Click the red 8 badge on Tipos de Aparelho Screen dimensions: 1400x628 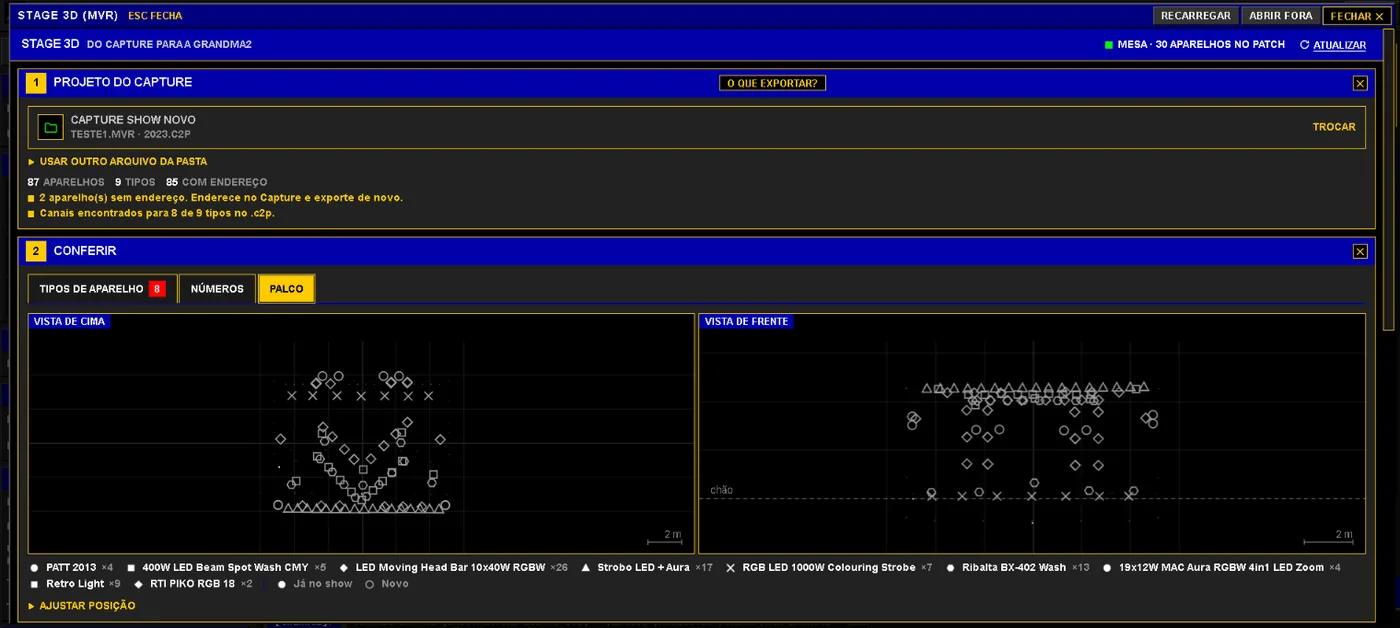pyautogui.click(x=157, y=289)
